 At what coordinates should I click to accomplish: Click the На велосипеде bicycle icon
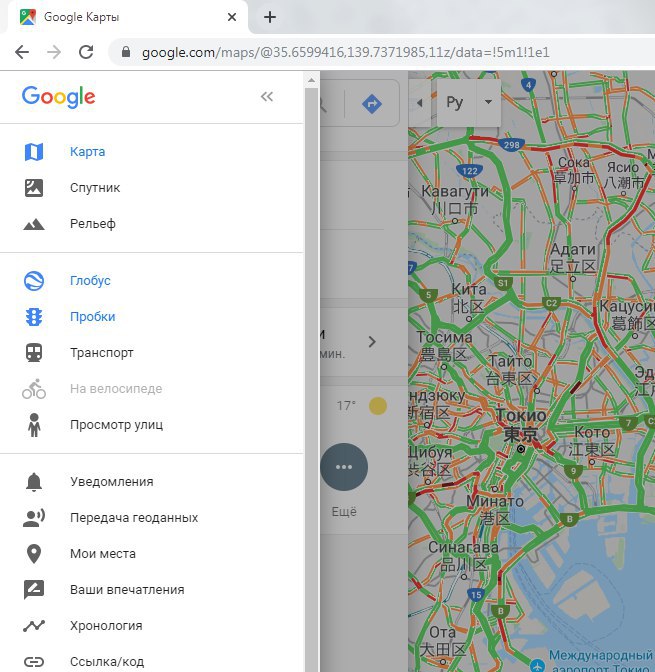34,389
